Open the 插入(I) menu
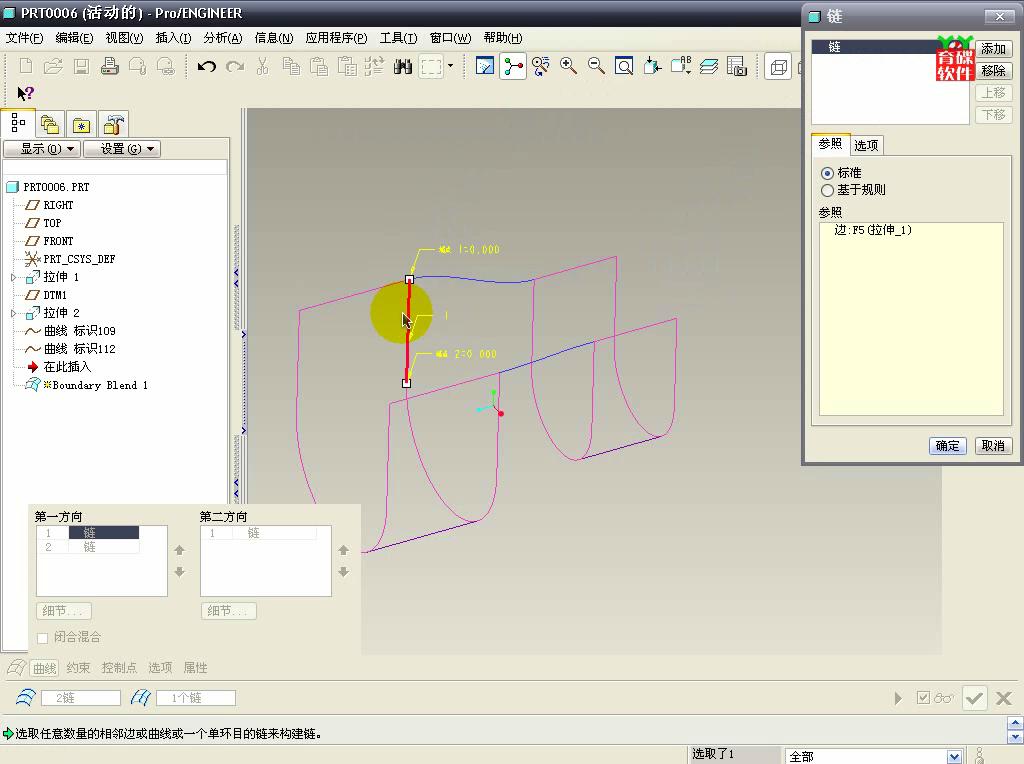The width and height of the screenshot is (1024, 764). (173, 38)
